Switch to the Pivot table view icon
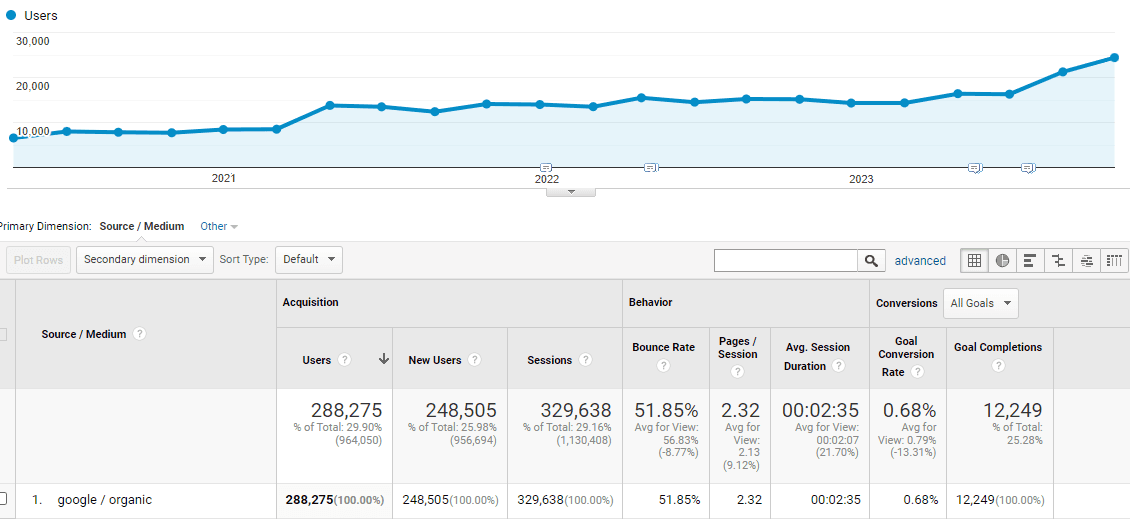The image size is (1130, 521). (x=1114, y=261)
